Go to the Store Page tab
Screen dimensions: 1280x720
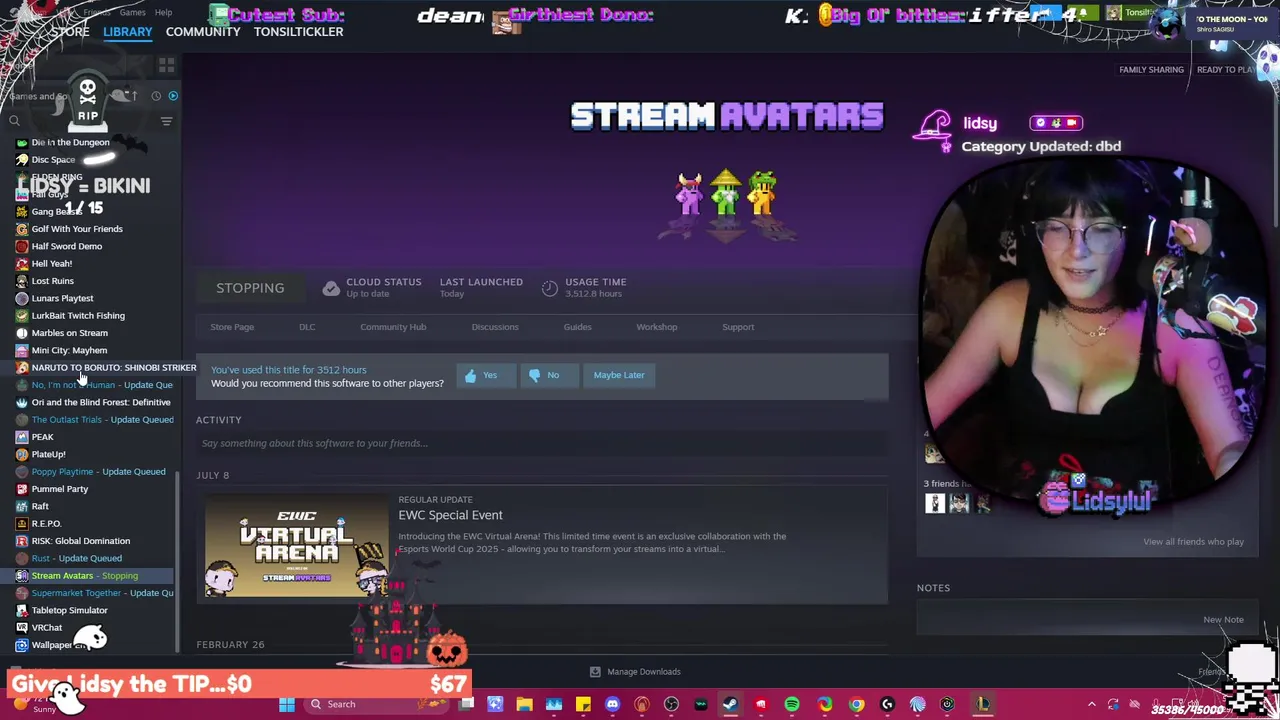coord(232,327)
